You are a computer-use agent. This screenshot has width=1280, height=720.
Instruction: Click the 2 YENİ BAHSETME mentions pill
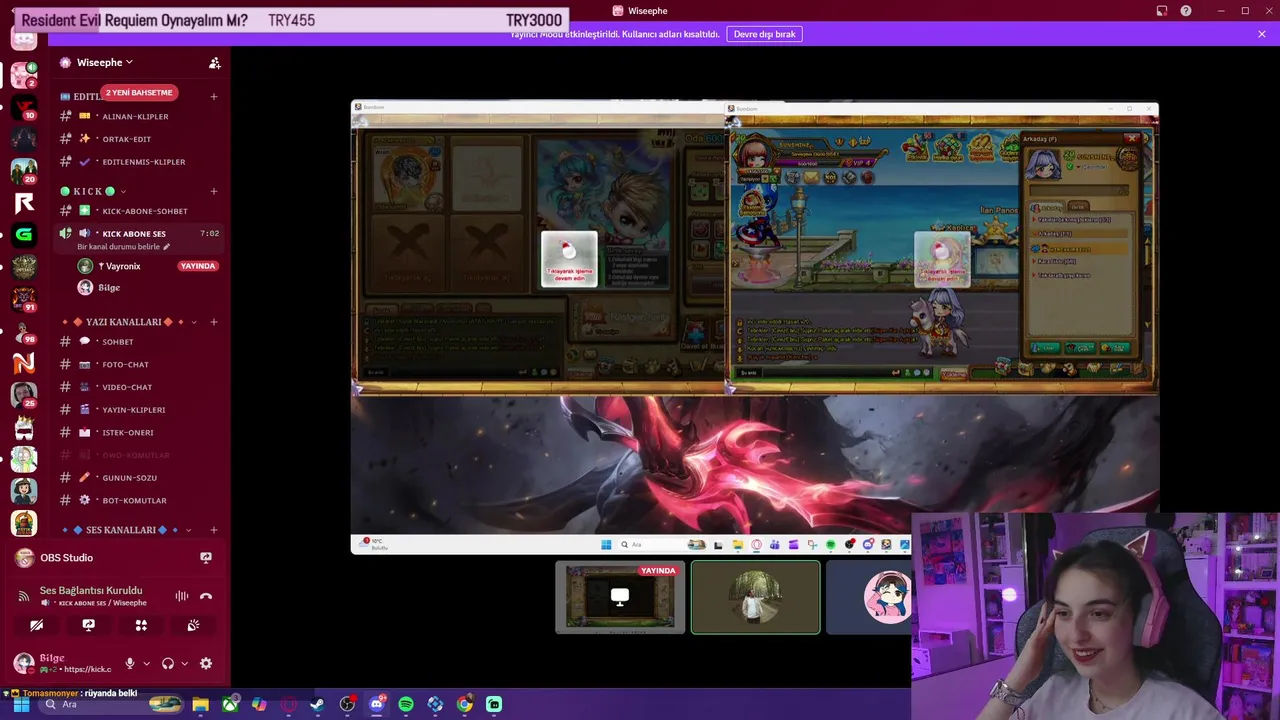(x=140, y=92)
